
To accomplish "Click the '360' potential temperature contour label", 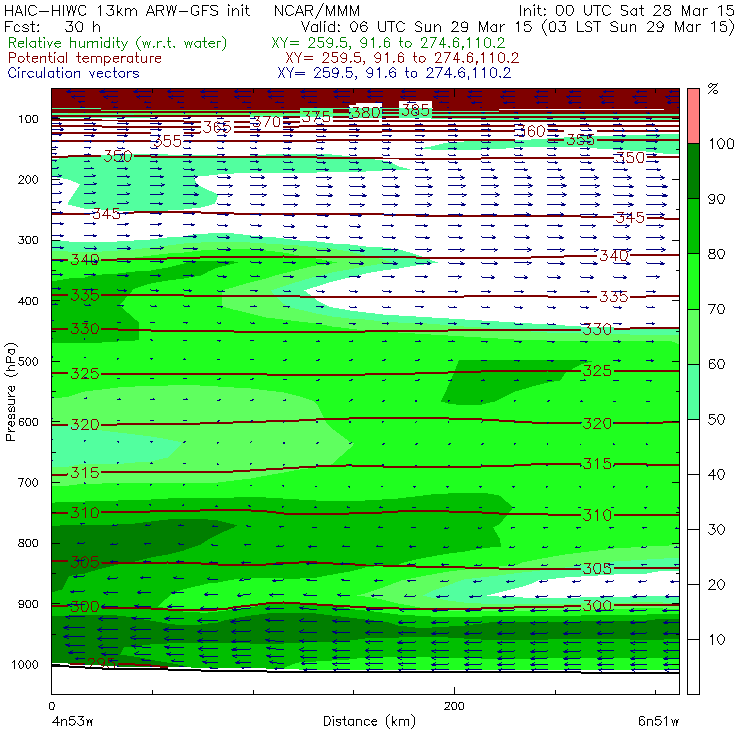I will [x=531, y=131].
